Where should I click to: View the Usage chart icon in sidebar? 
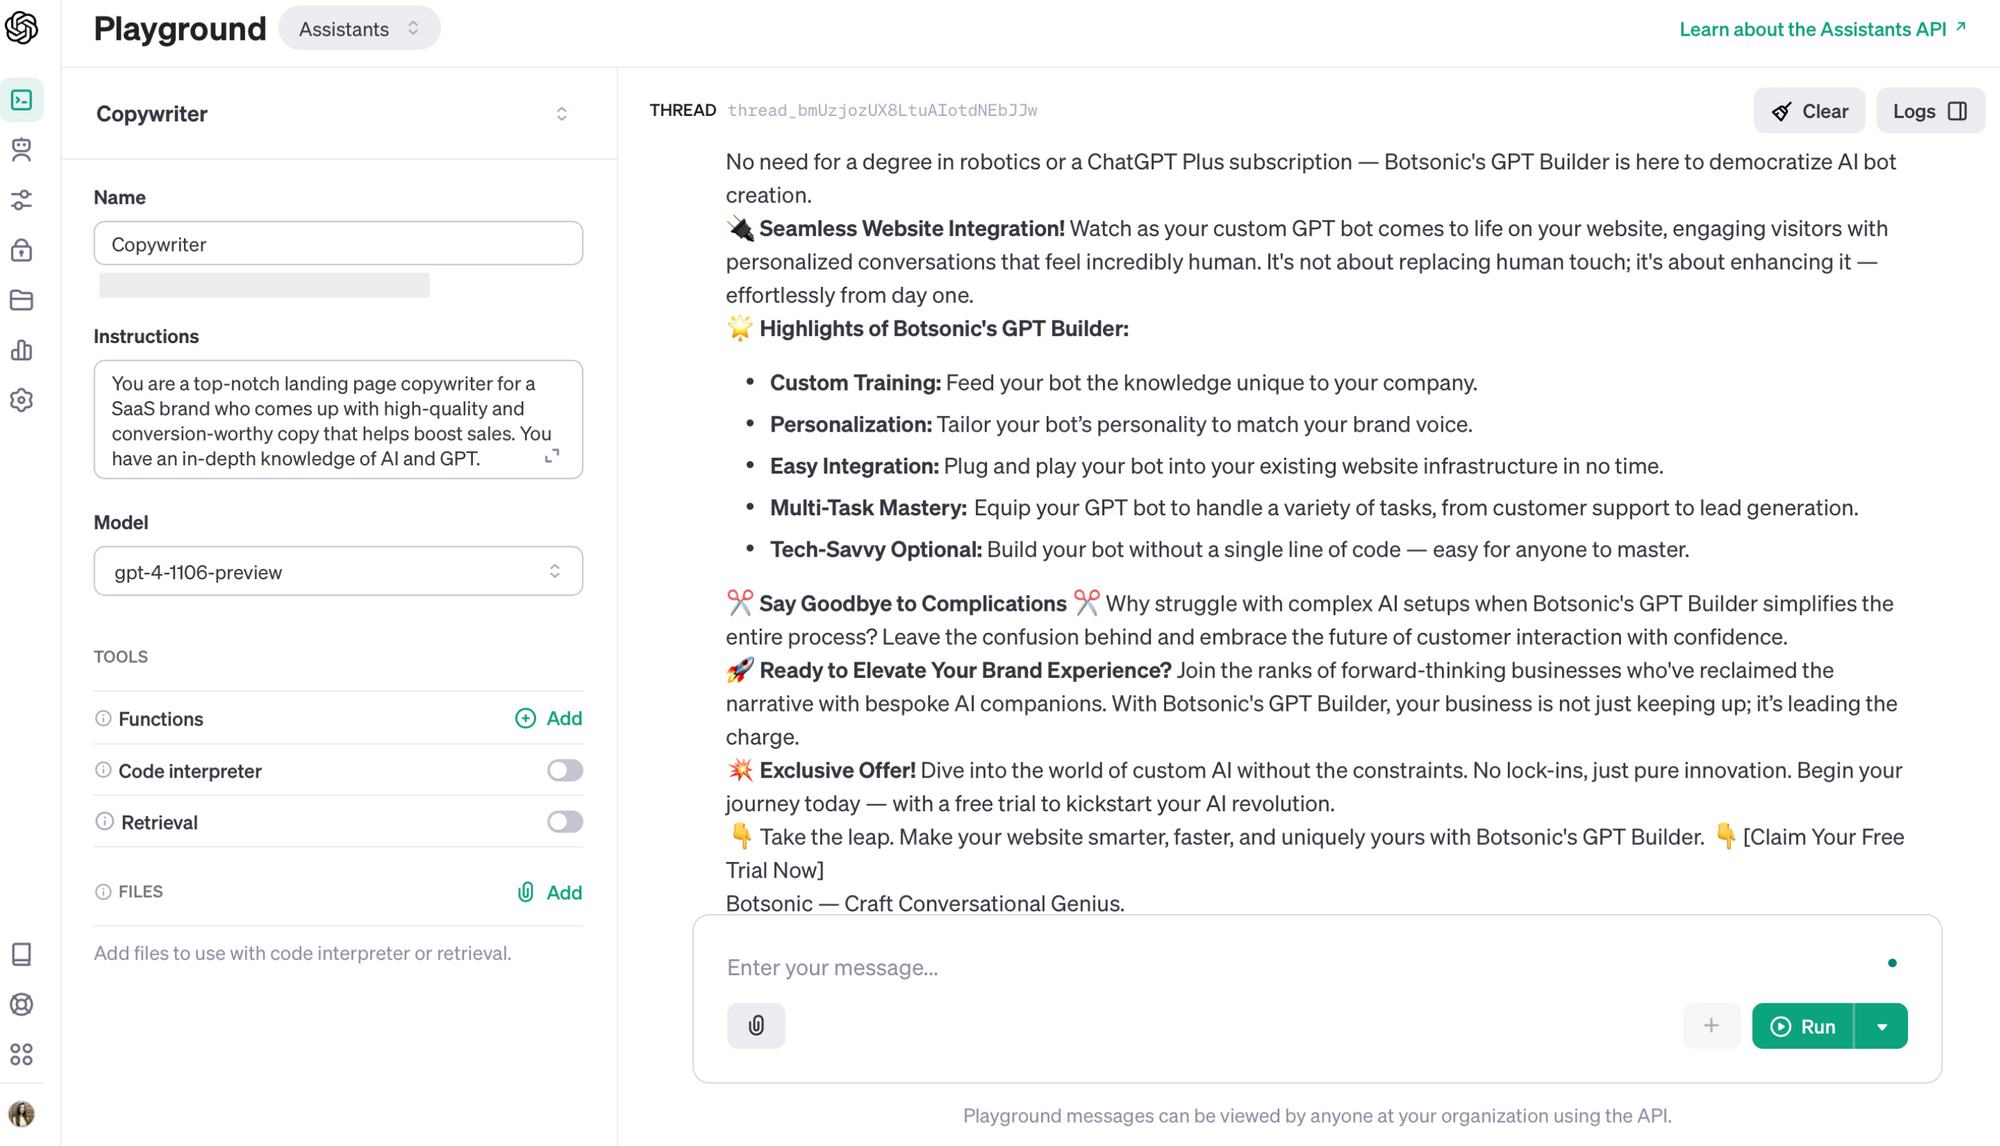[22, 350]
